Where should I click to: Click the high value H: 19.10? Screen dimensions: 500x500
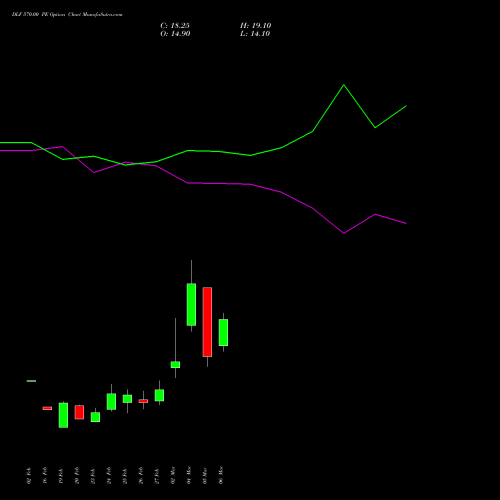[256, 26]
